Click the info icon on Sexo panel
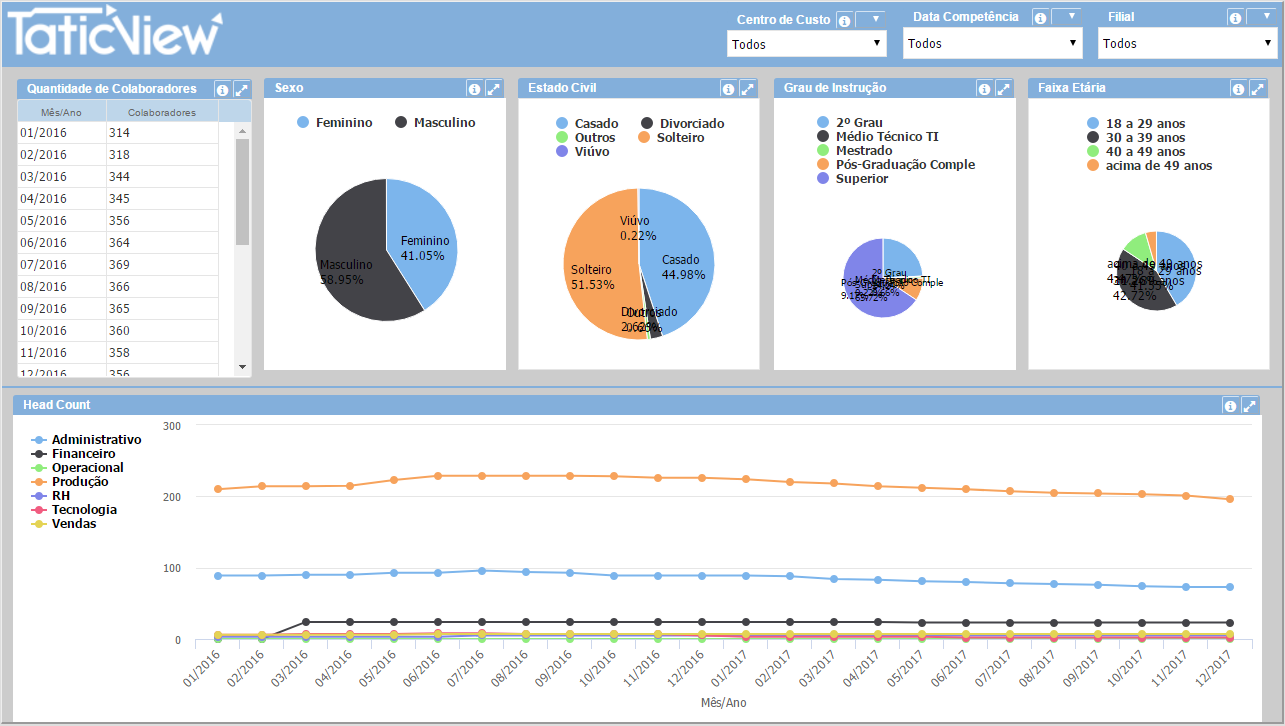This screenshot has width=1285, height=726. coord(475,89)
